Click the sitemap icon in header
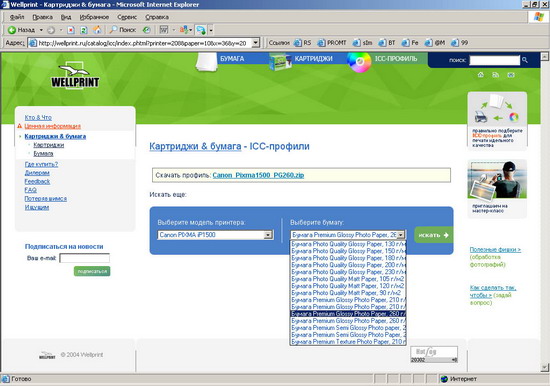 (x=495, y=75)
